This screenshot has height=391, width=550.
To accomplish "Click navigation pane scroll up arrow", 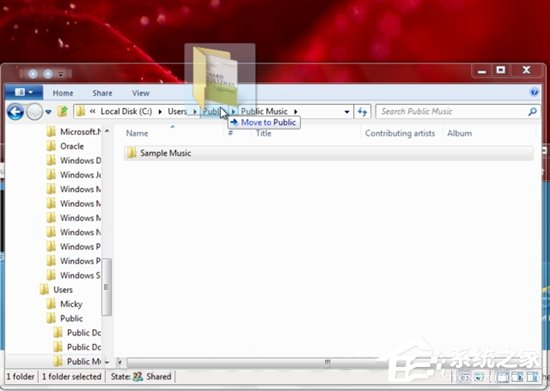I will click(x=107, y=131).
